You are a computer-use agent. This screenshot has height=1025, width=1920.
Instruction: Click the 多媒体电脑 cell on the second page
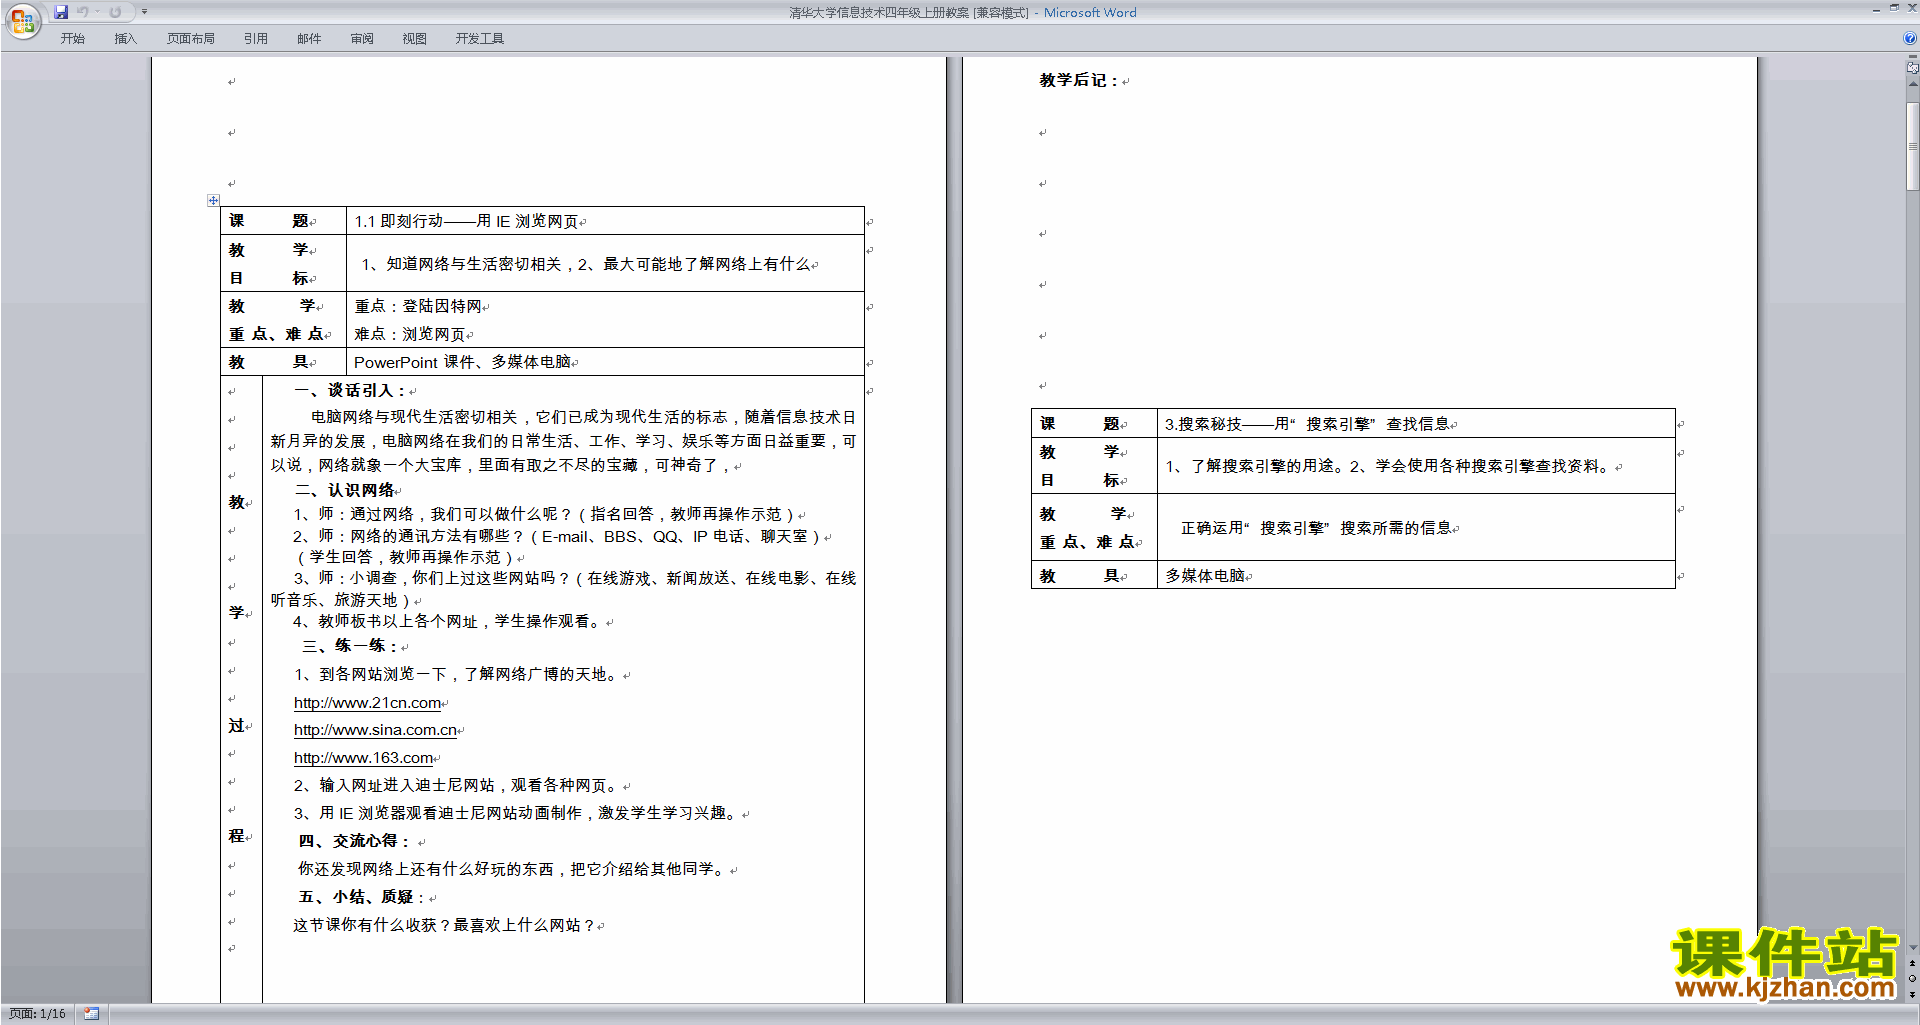(x=1205, y=576)
